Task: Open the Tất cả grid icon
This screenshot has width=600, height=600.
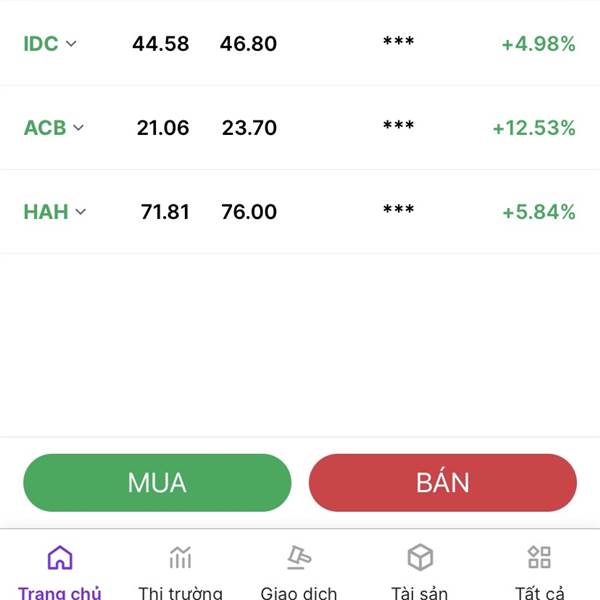Action: 540,557
